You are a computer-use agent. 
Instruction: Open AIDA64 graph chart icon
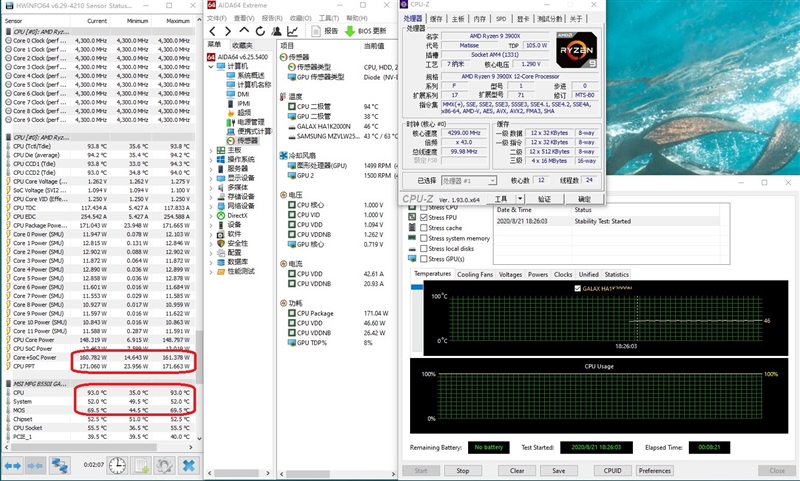[x=292, y=31]
